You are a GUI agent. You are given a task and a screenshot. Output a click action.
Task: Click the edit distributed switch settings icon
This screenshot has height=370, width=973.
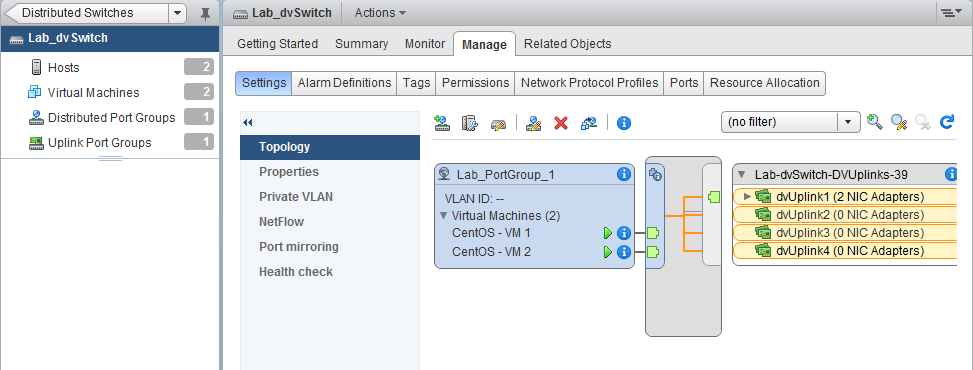pyautogui.click(x=498, y=124)
